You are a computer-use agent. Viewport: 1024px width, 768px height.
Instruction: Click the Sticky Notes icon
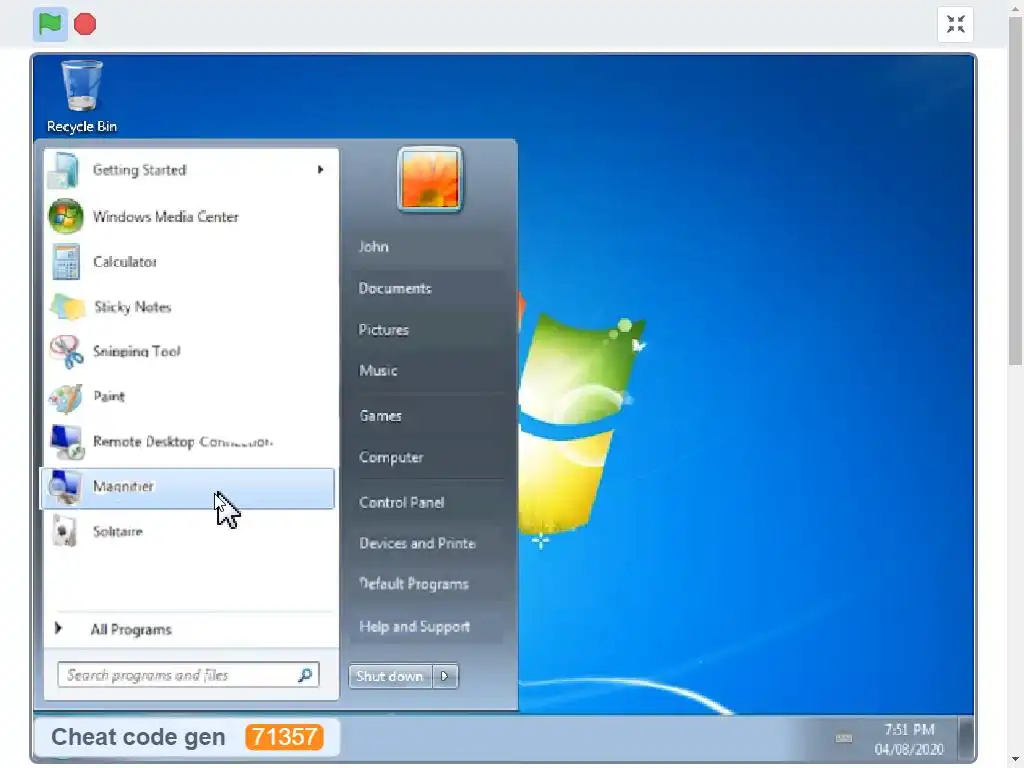click(67, 307)
